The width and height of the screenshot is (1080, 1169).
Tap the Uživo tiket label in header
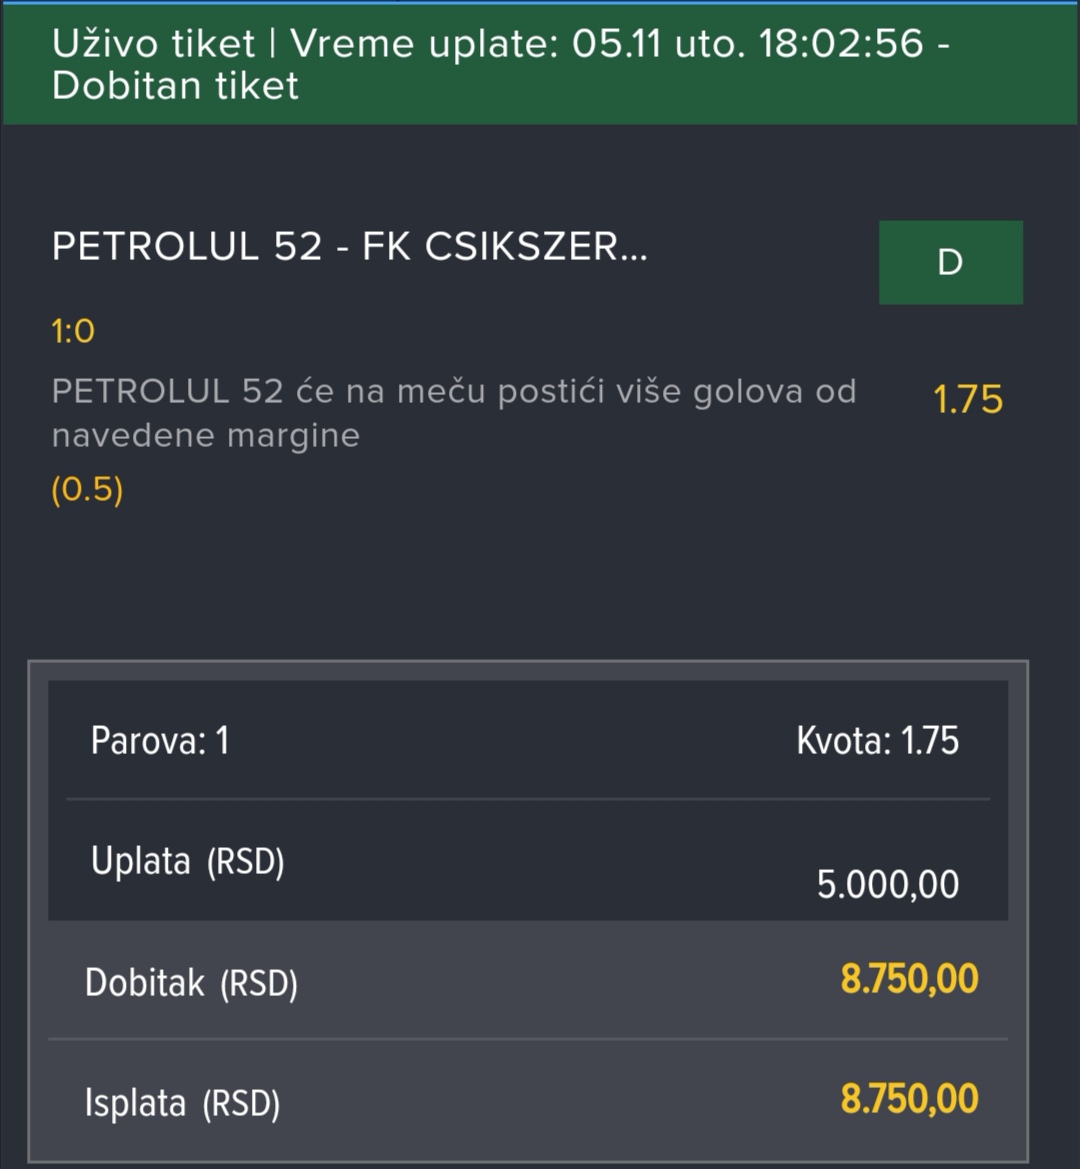(153, 43)
